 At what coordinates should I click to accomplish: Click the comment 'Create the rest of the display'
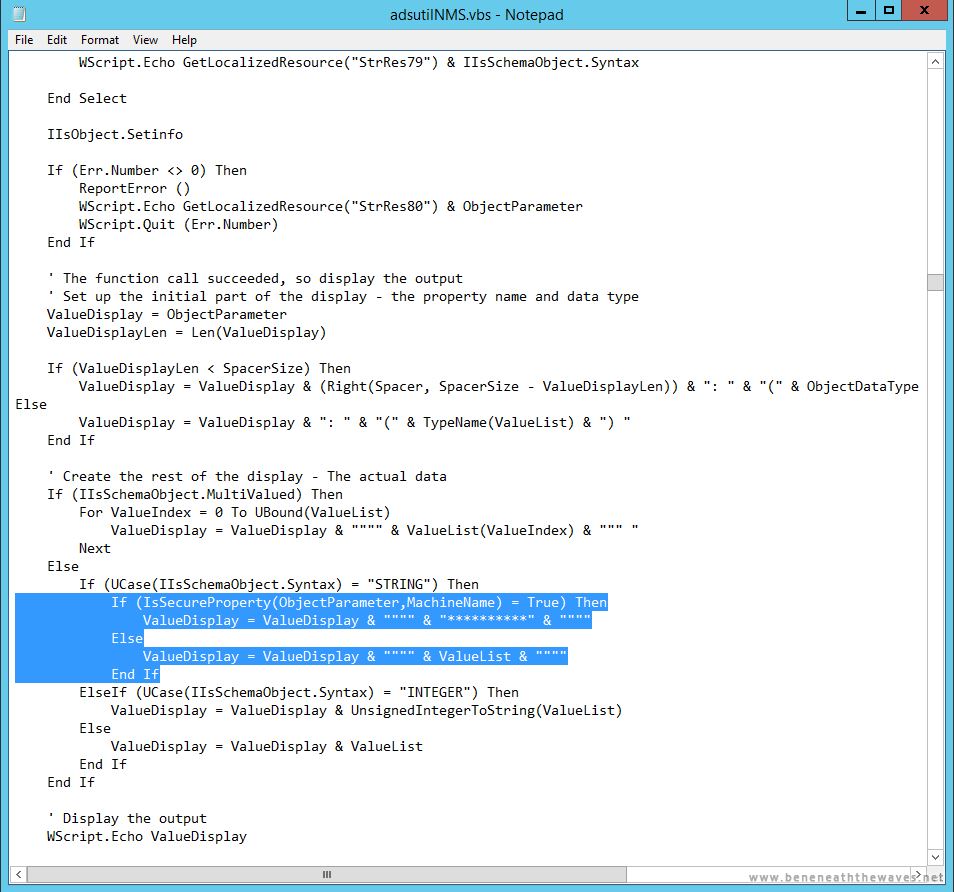tap(247, 476)
